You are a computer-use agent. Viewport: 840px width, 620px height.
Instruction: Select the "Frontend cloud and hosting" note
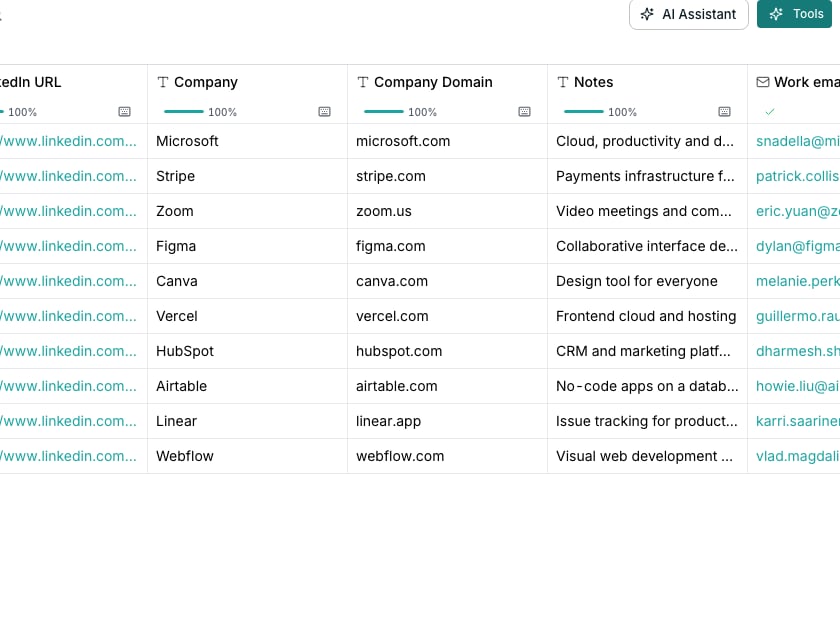click(647, 316)
